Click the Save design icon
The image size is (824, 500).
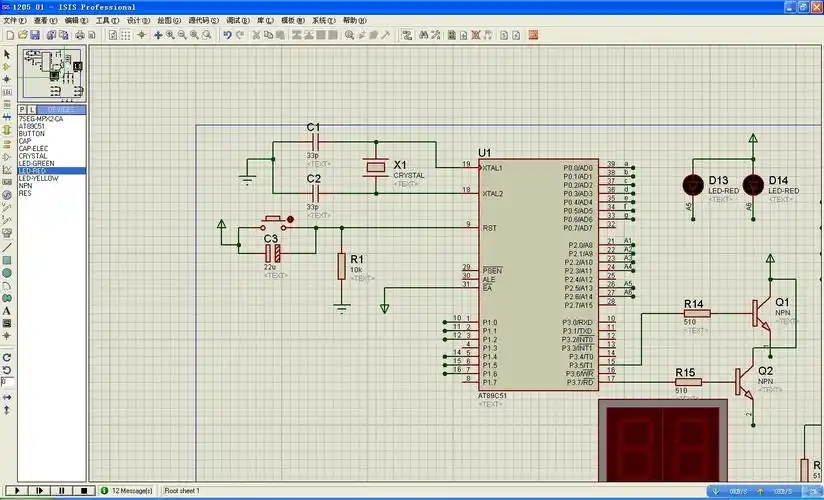click(33, 35)
